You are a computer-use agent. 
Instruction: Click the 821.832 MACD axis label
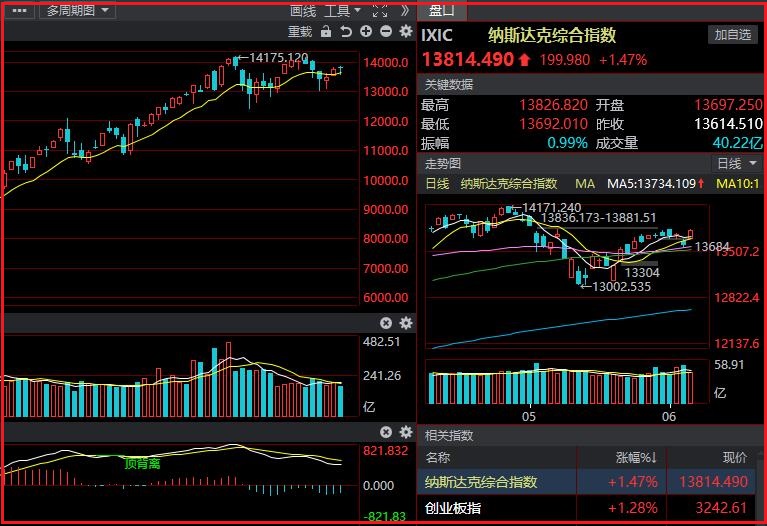click(x=385, y=451)
